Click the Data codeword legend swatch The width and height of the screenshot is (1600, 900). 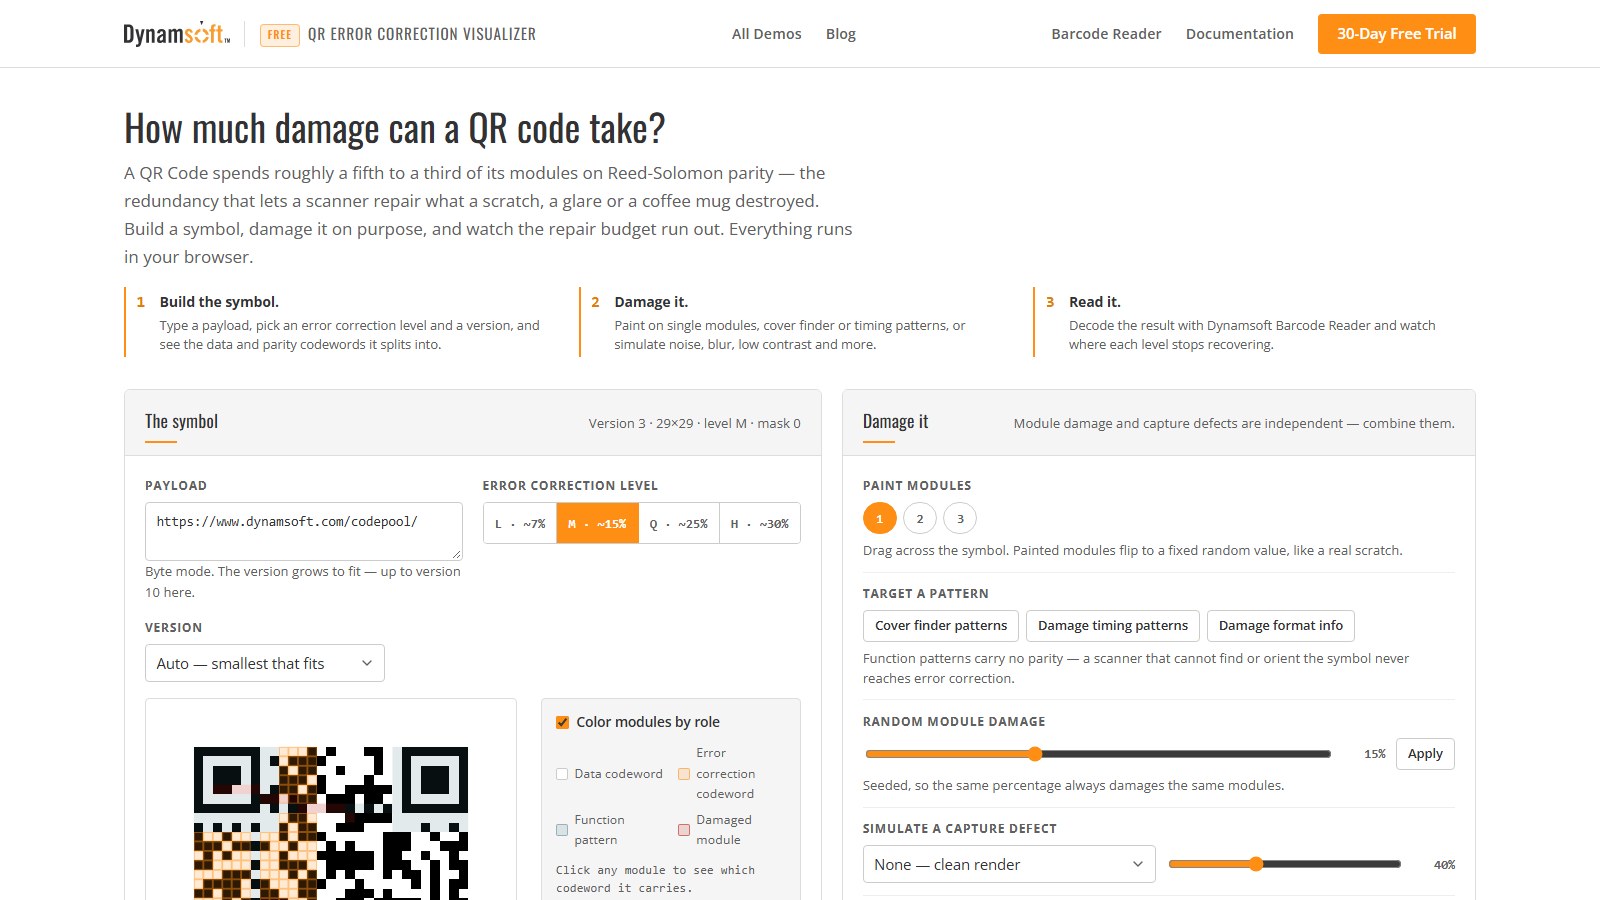click(x=562, y=774)
